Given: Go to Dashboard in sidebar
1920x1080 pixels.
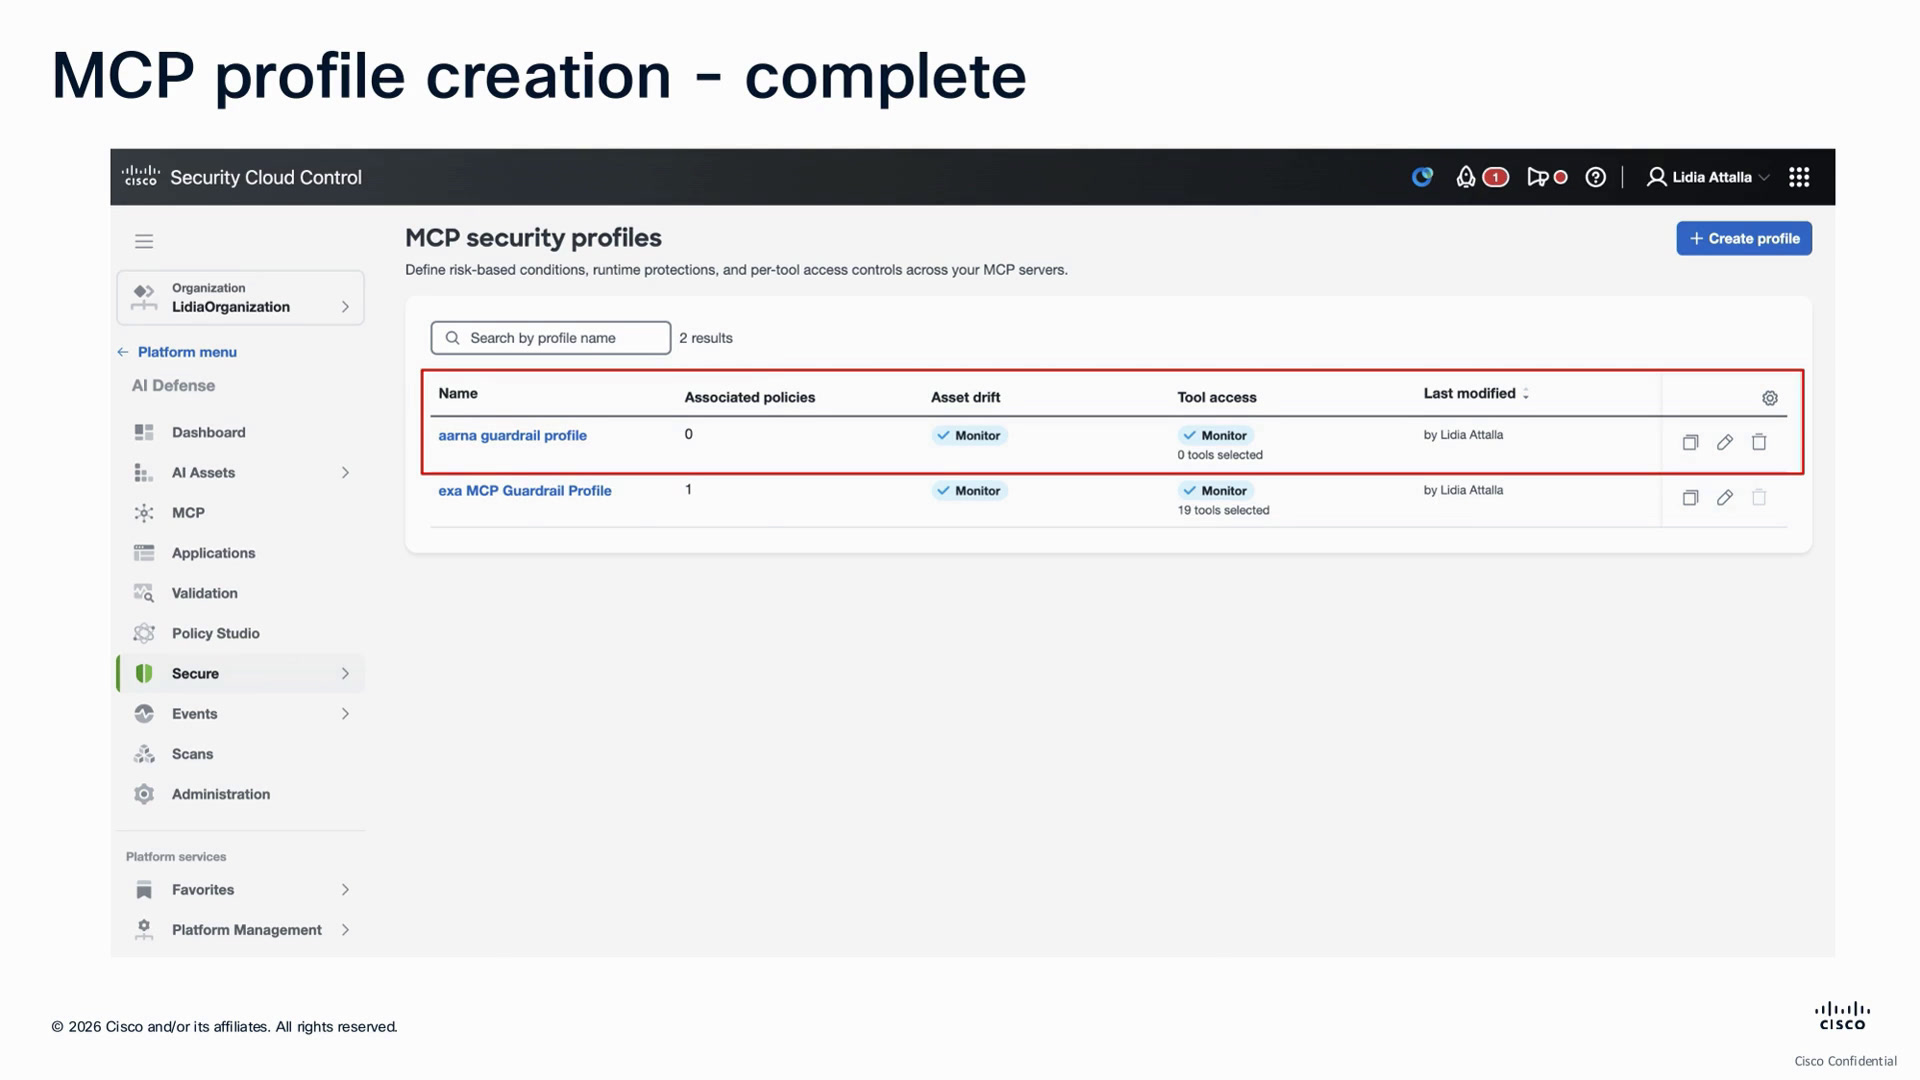Looking at the screenshot, I should click(208, 432).
